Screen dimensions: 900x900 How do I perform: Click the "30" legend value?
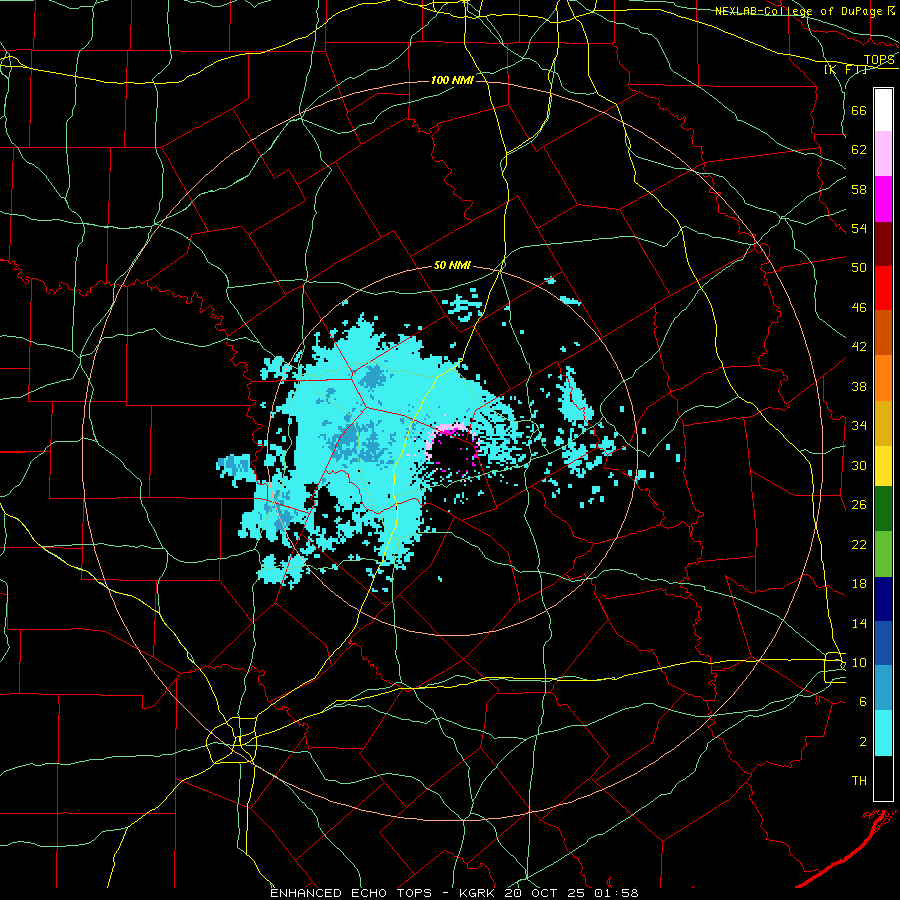click(x=859, y=465)
